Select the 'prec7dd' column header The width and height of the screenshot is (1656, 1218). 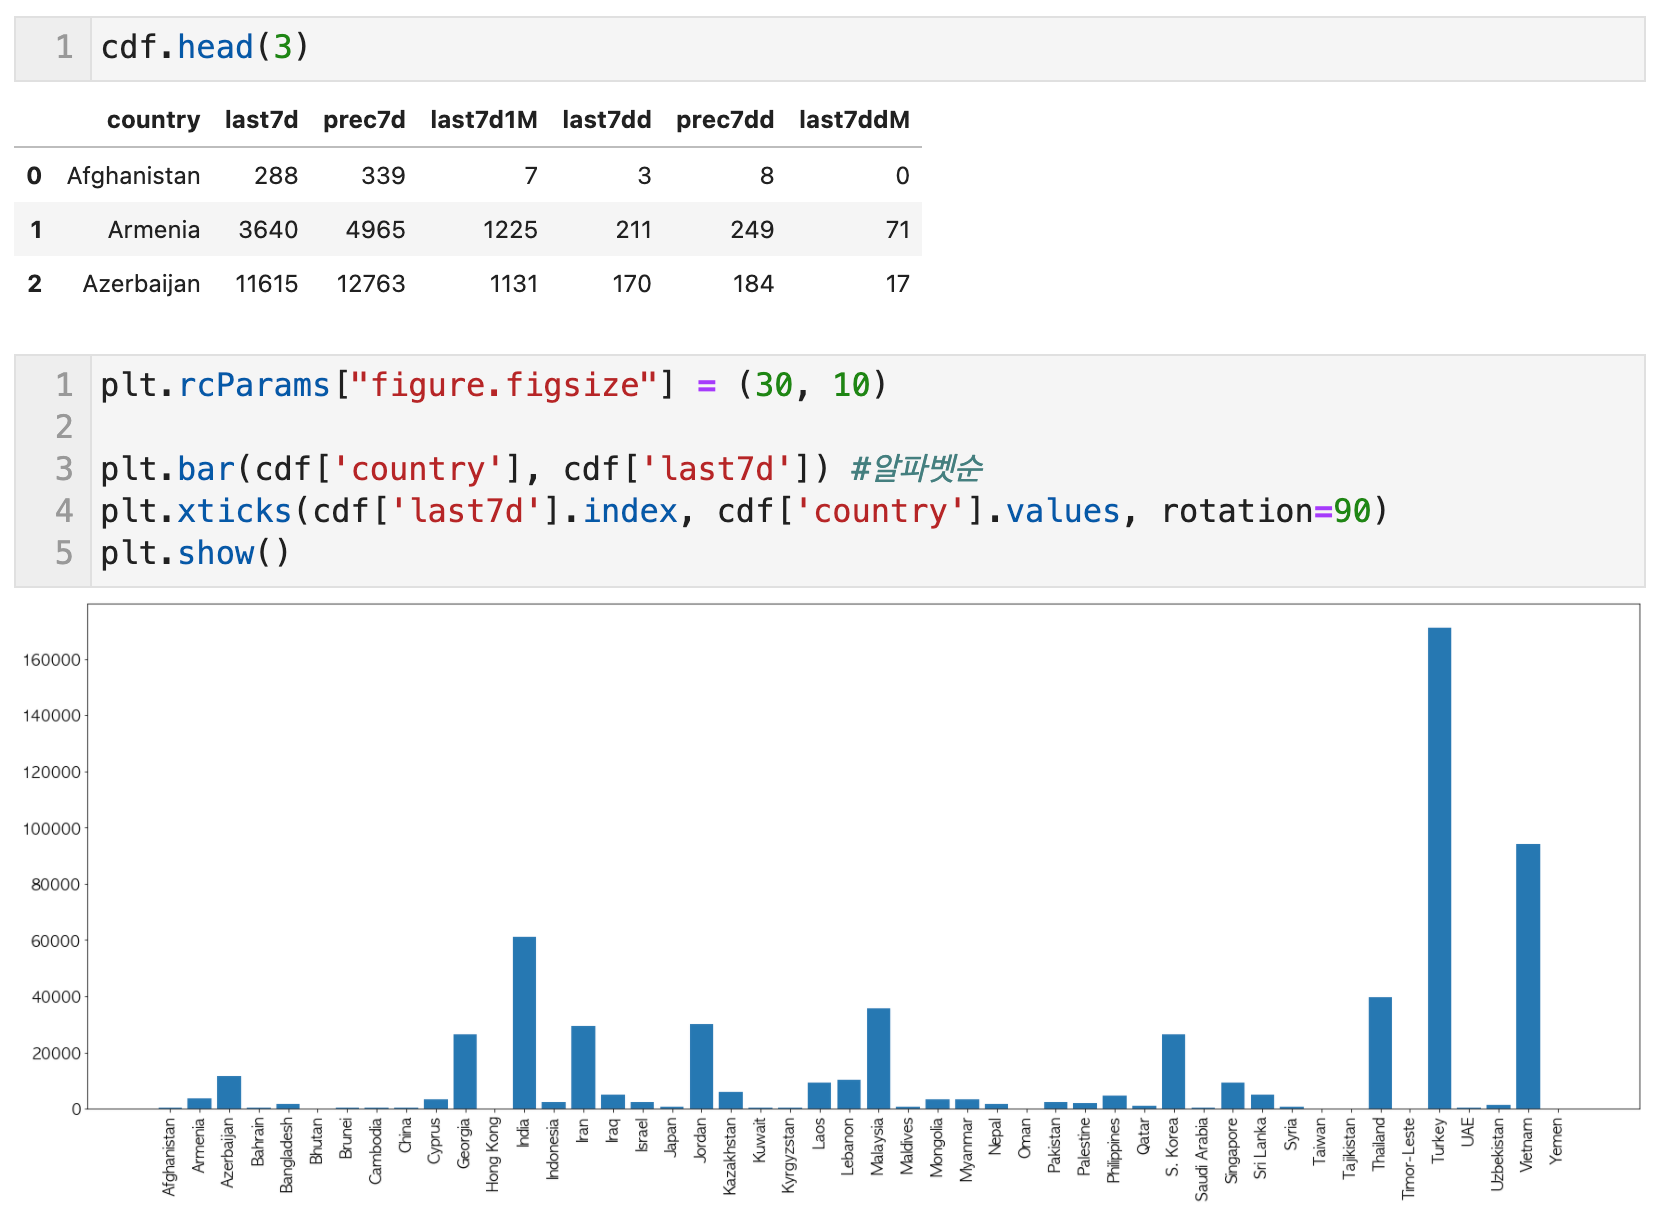coord(725,120)
